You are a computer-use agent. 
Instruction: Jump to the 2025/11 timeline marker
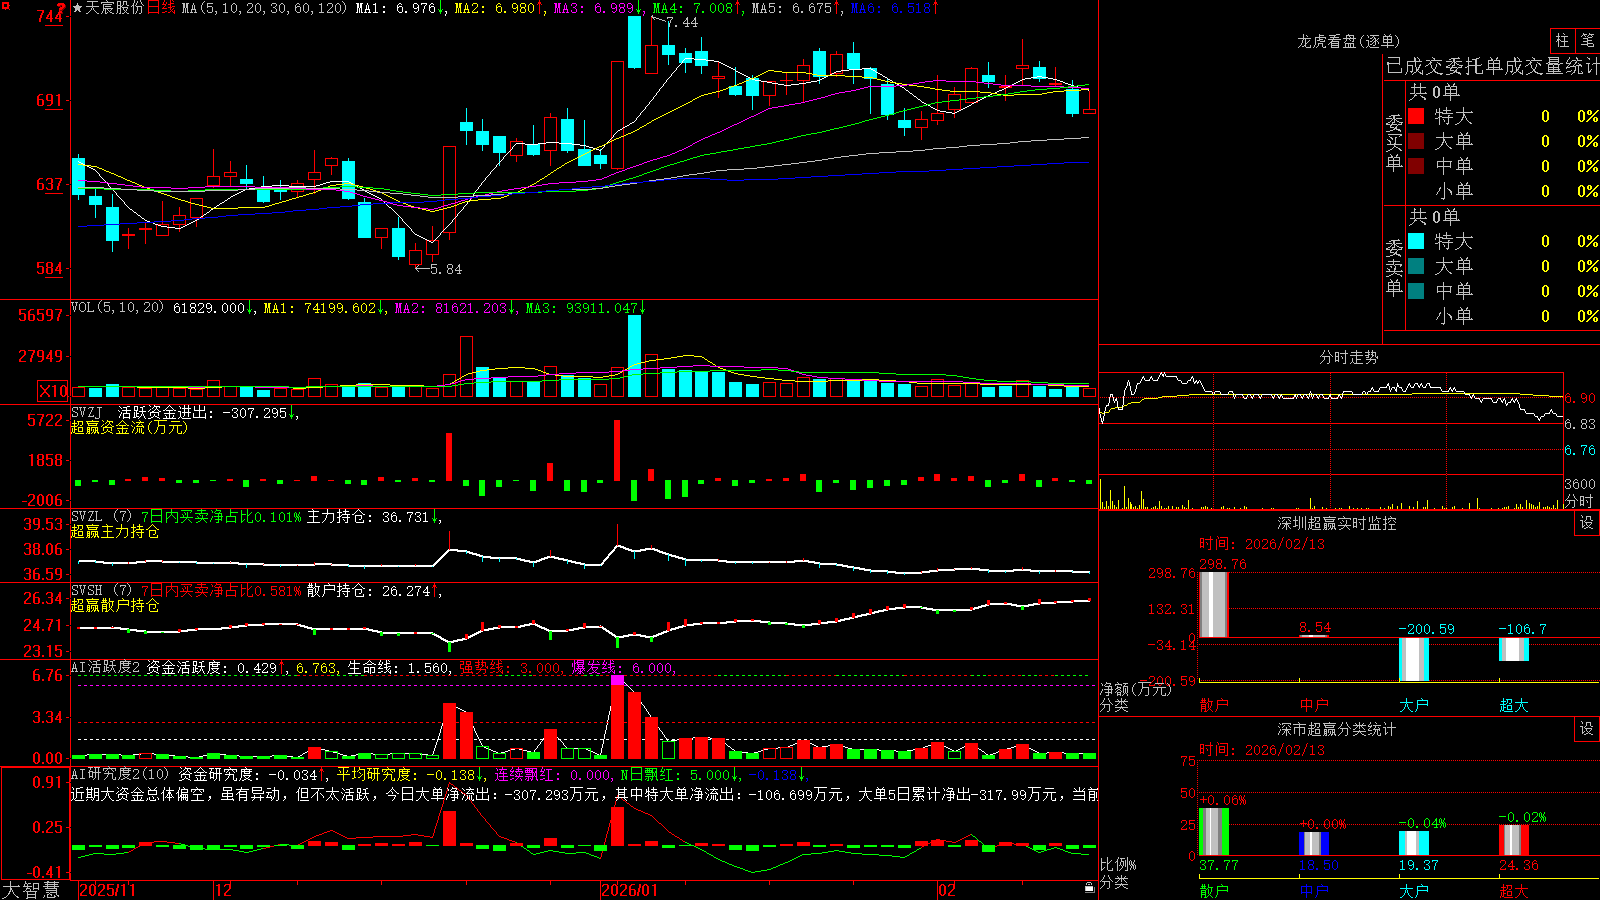coord(107,890)
